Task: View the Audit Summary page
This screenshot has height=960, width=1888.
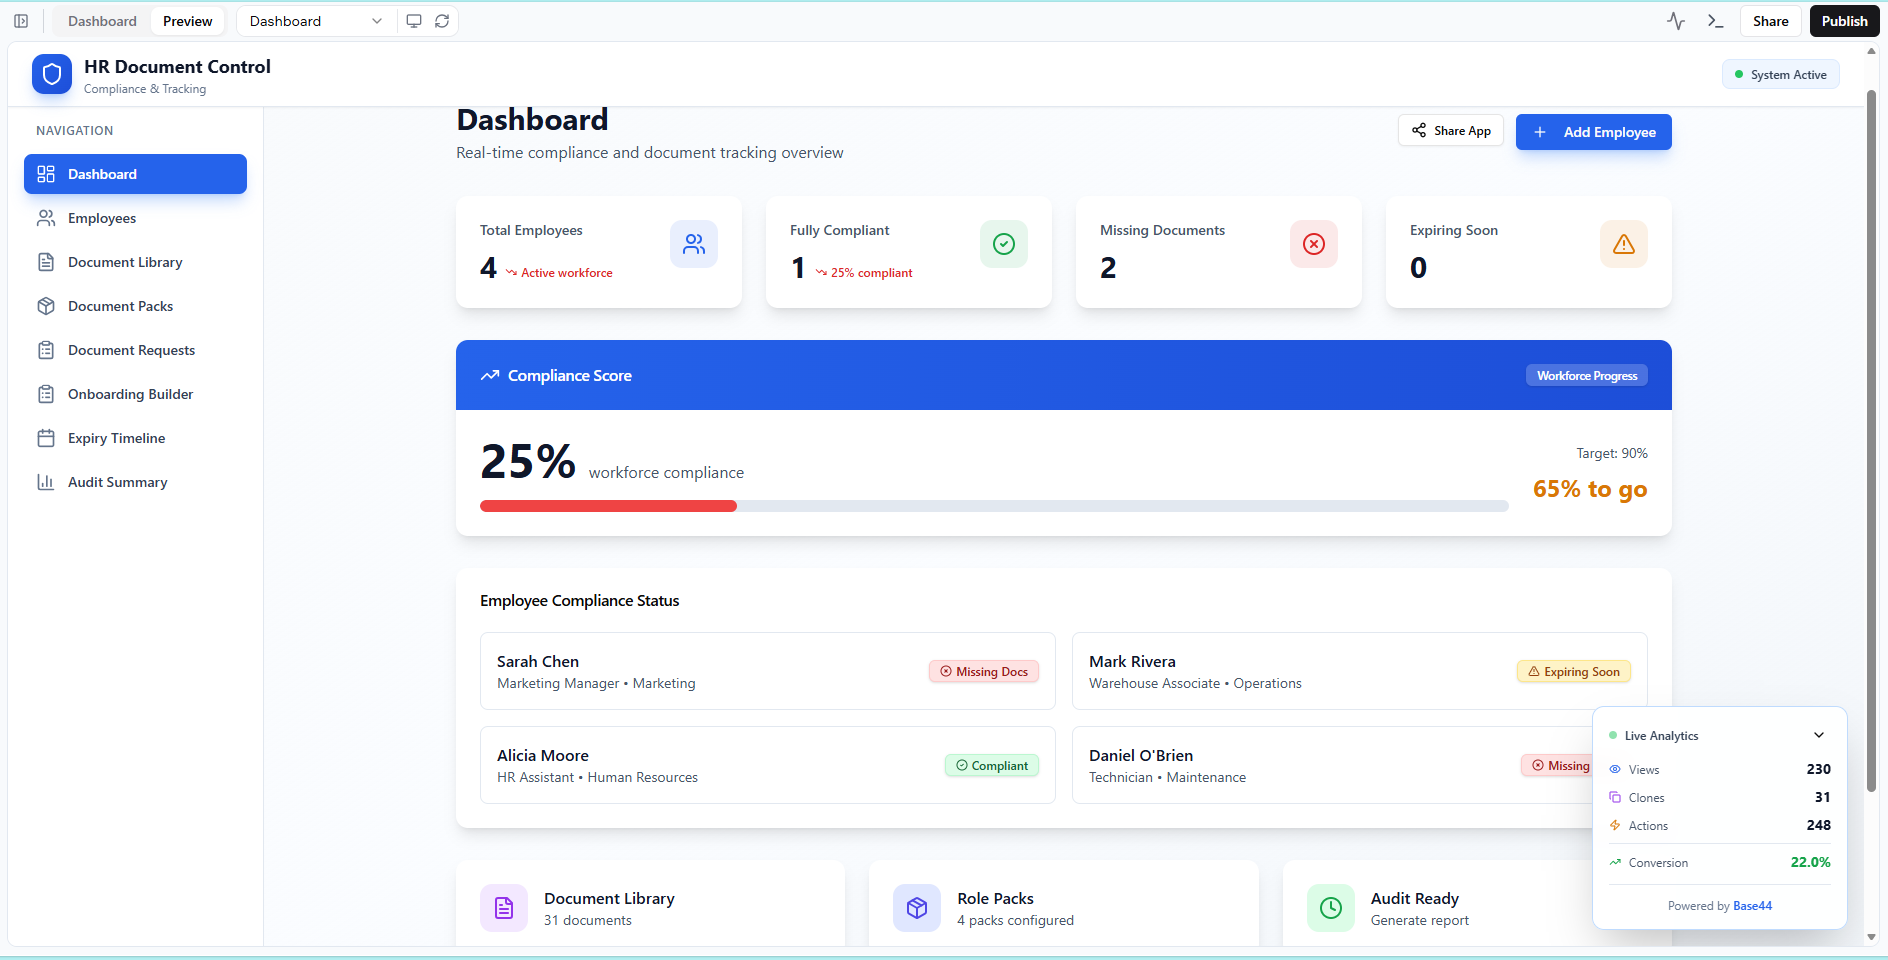Action: [135, 482]
